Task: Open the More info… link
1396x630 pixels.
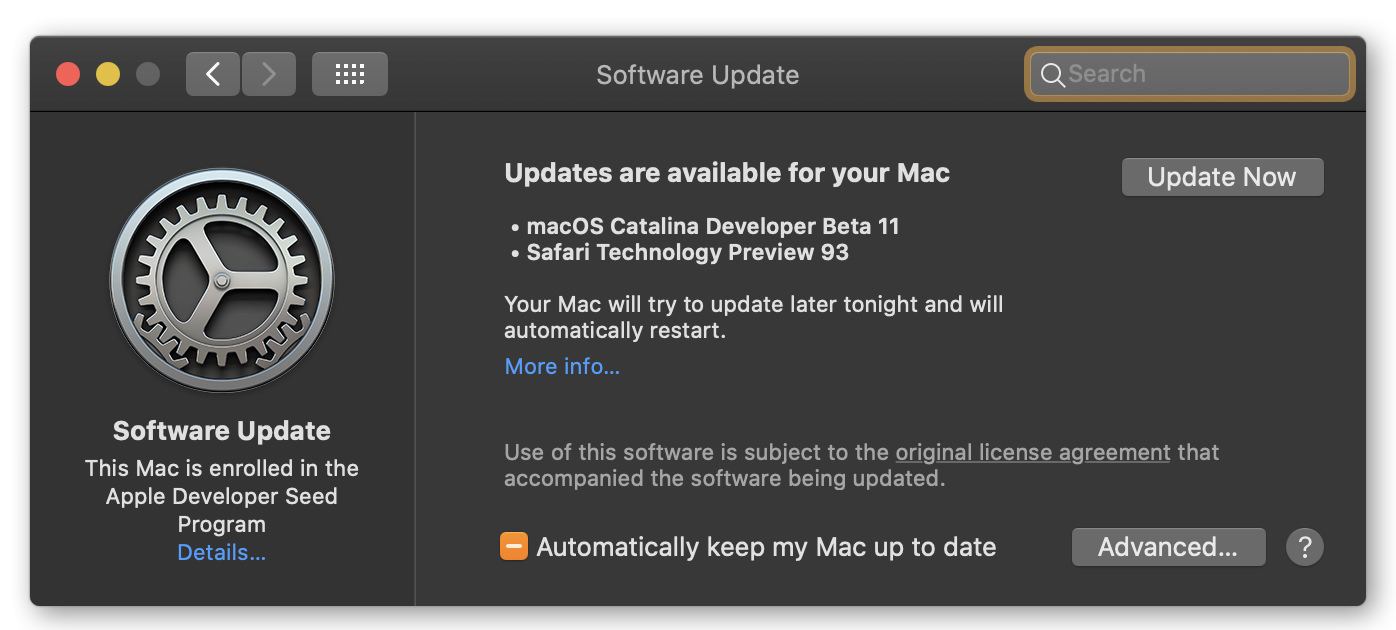Action: tap(562, 366)
